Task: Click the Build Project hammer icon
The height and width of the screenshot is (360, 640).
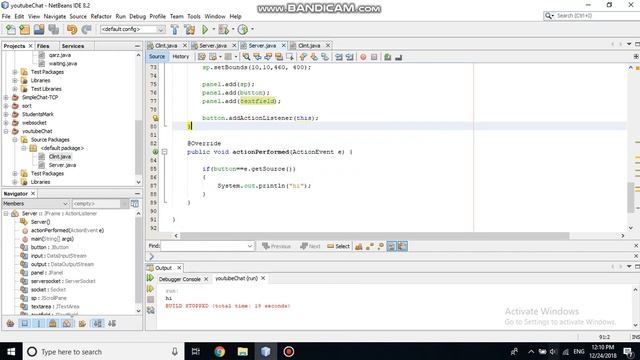Action: click(x=175, y=29)
